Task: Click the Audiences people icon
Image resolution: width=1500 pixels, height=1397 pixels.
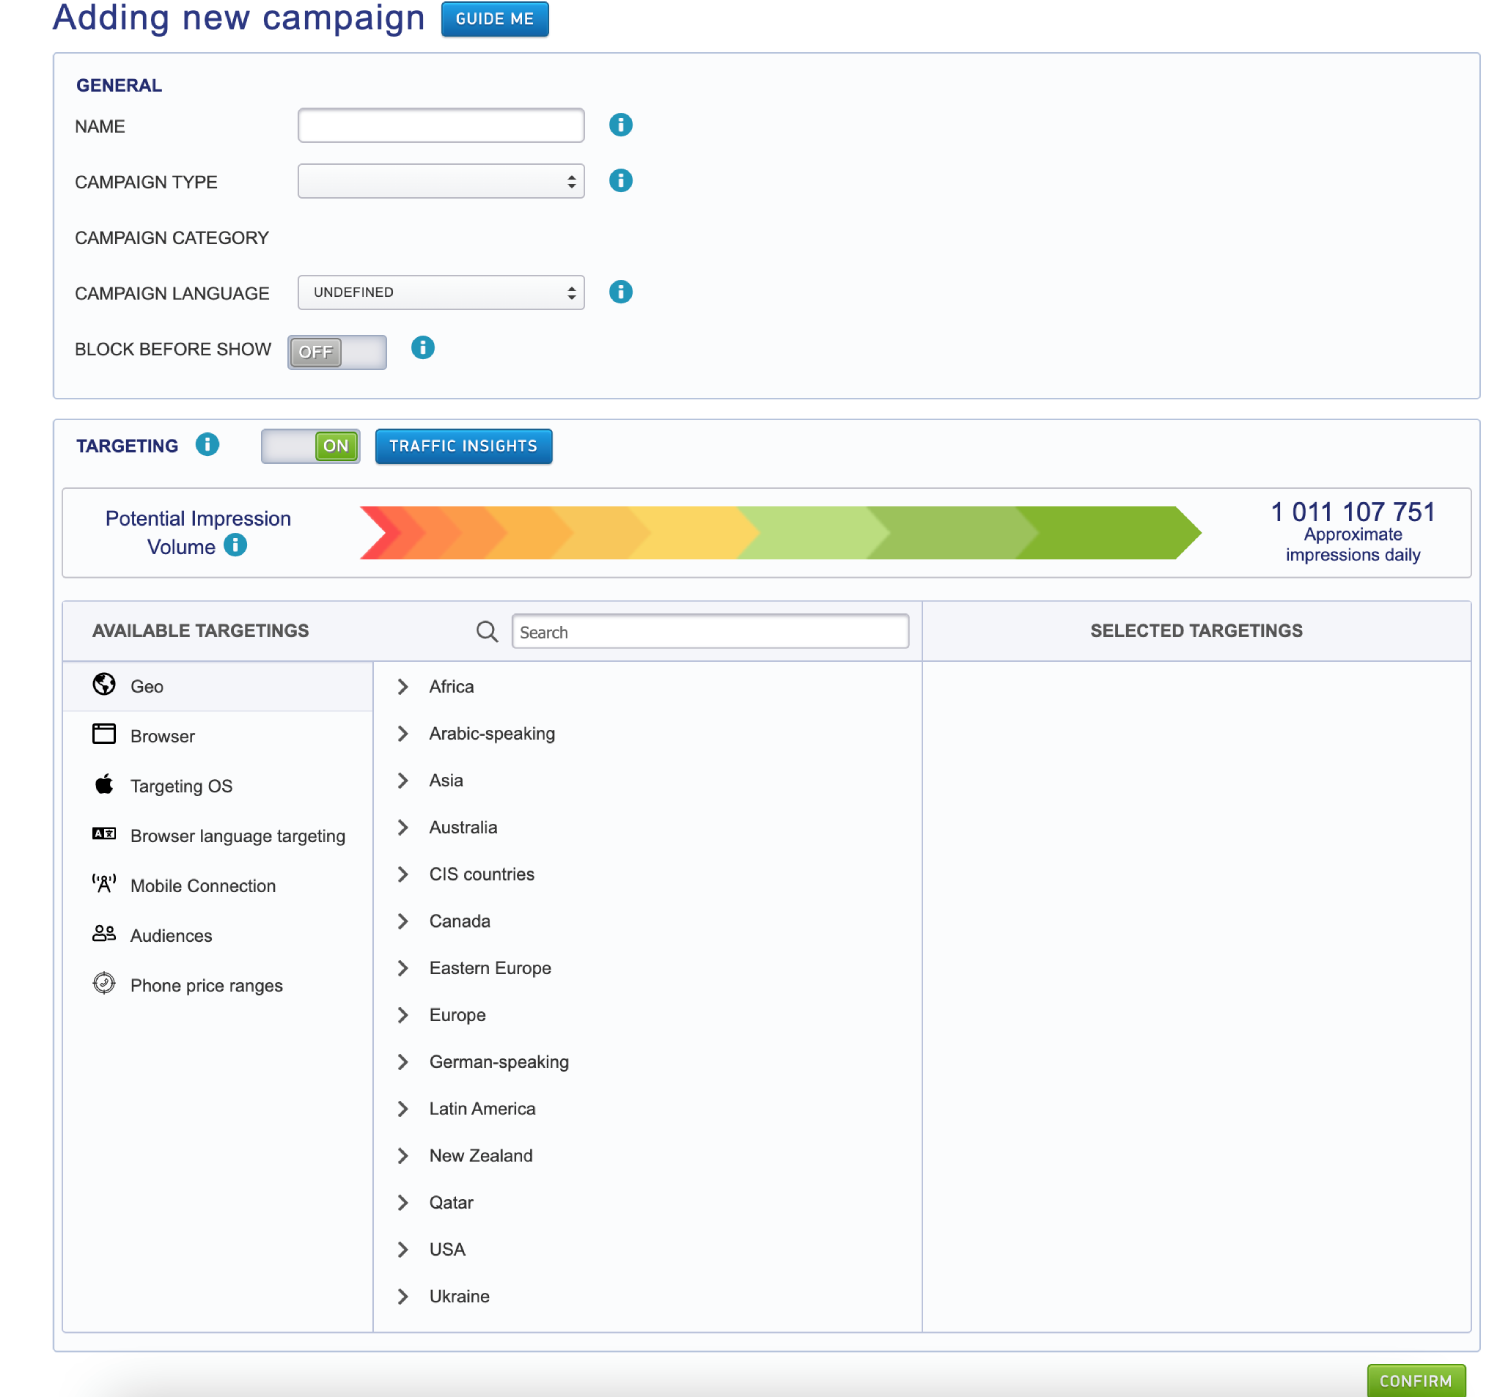Action: pos(104,934)
